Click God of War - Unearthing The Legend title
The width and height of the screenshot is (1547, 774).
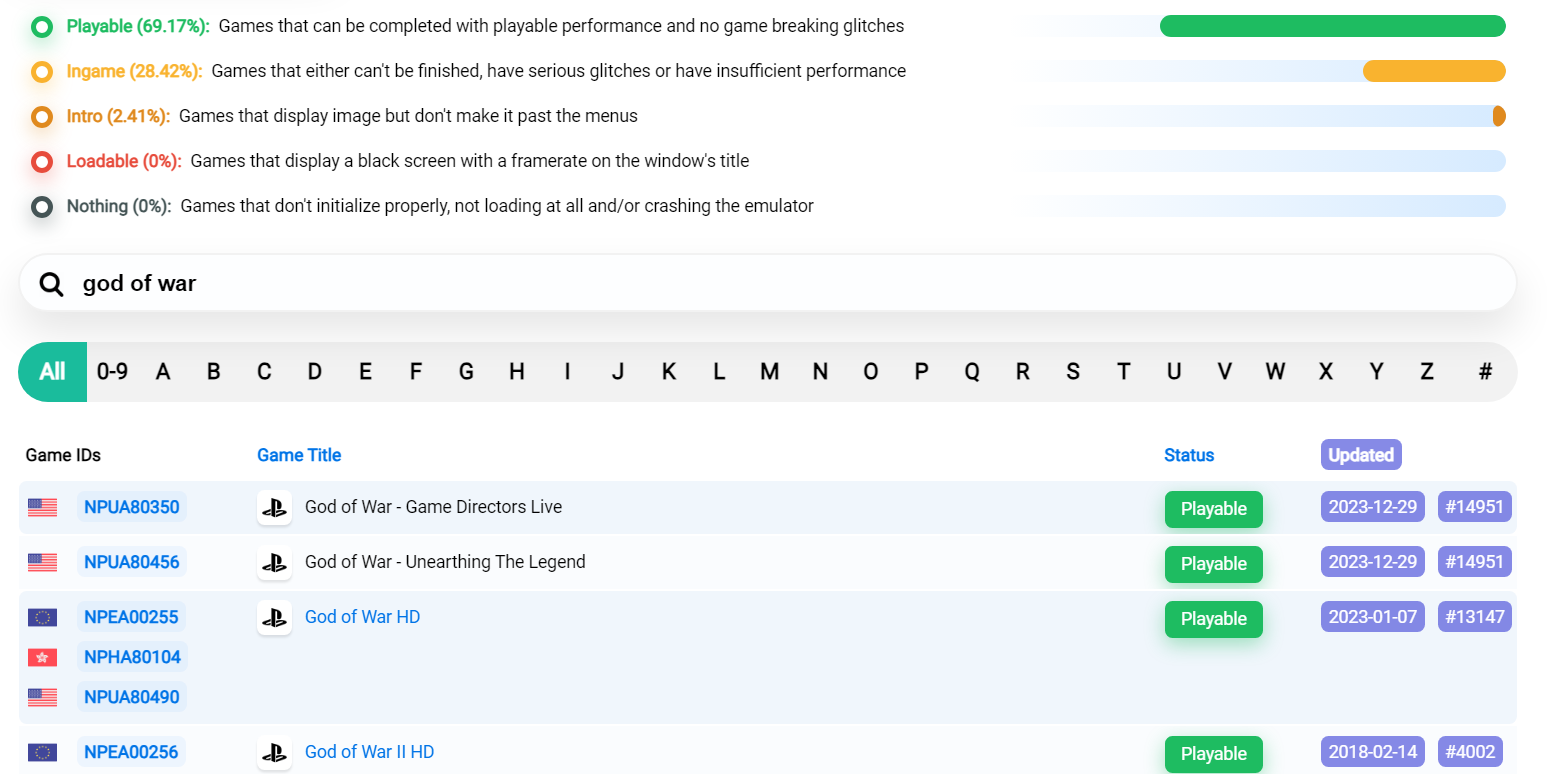[445, 562]
